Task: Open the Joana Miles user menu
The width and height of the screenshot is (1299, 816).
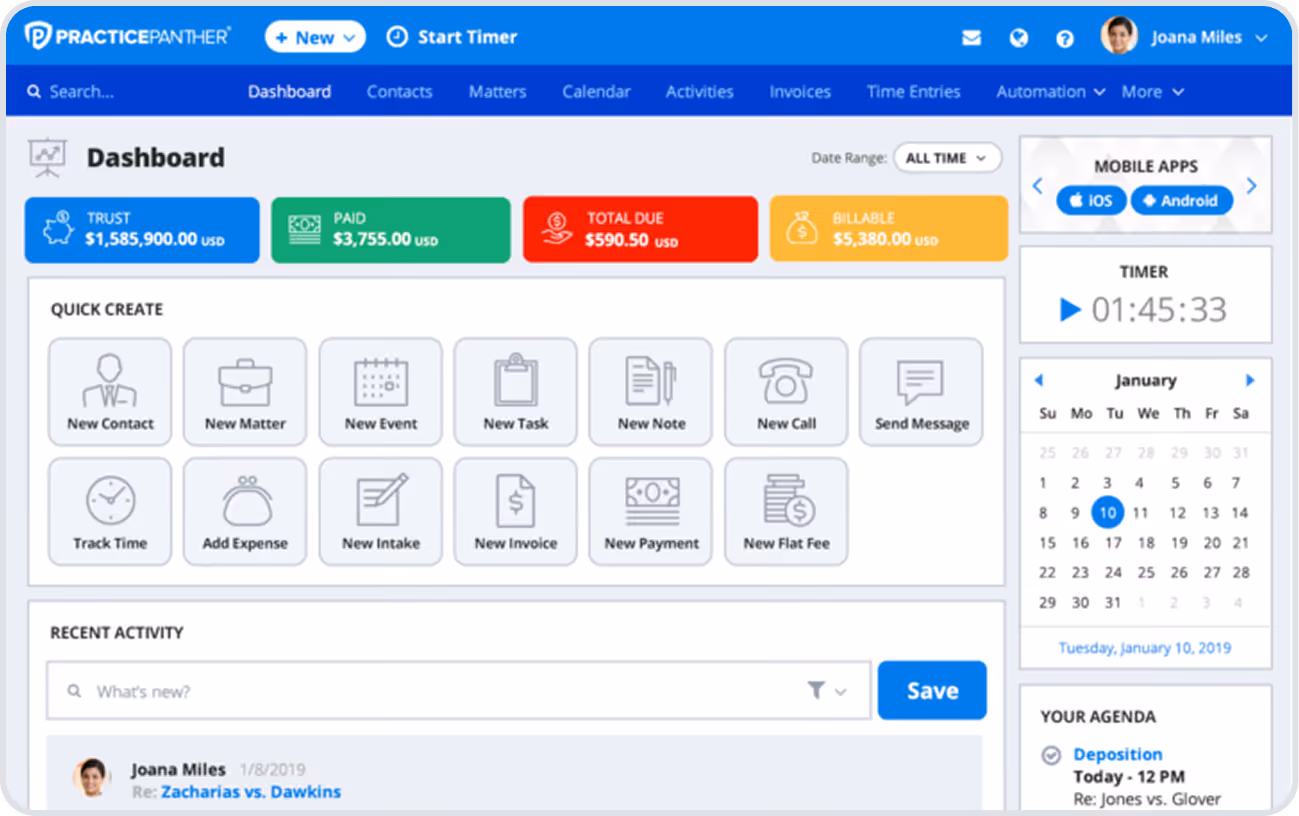Action: point(1185,37)
